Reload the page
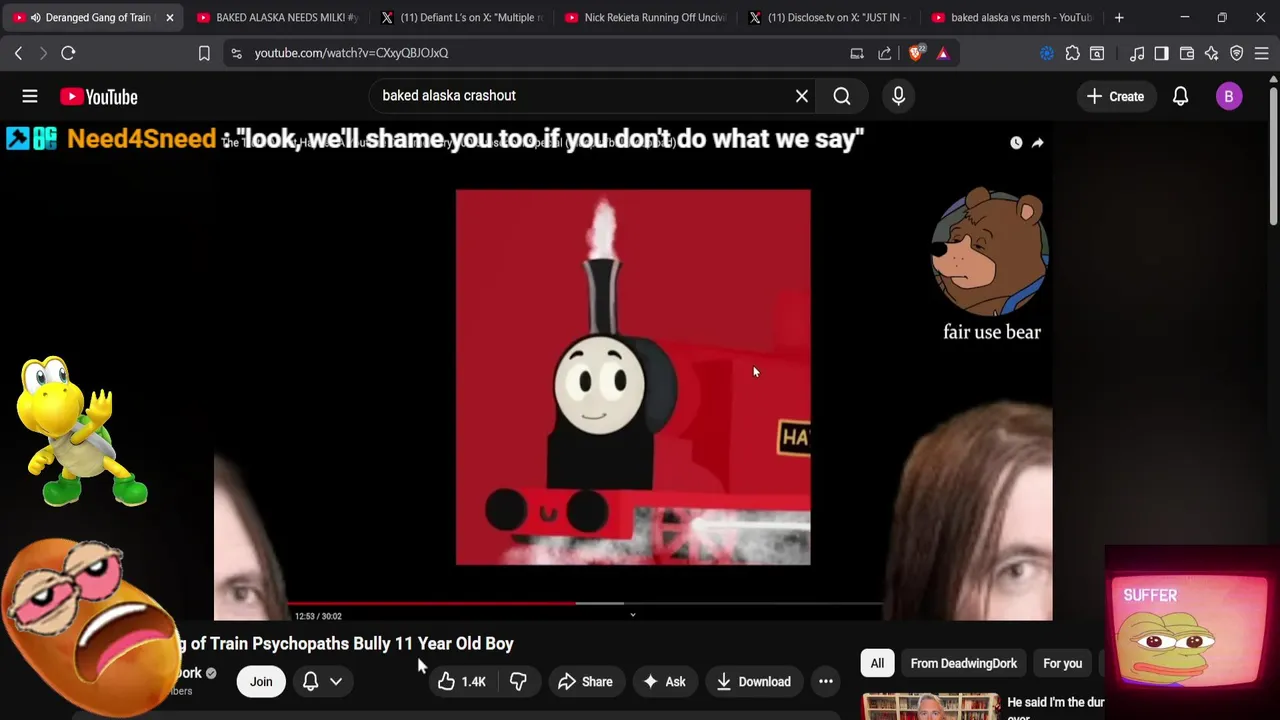The image size is (1280, 720). pos(68,53)
